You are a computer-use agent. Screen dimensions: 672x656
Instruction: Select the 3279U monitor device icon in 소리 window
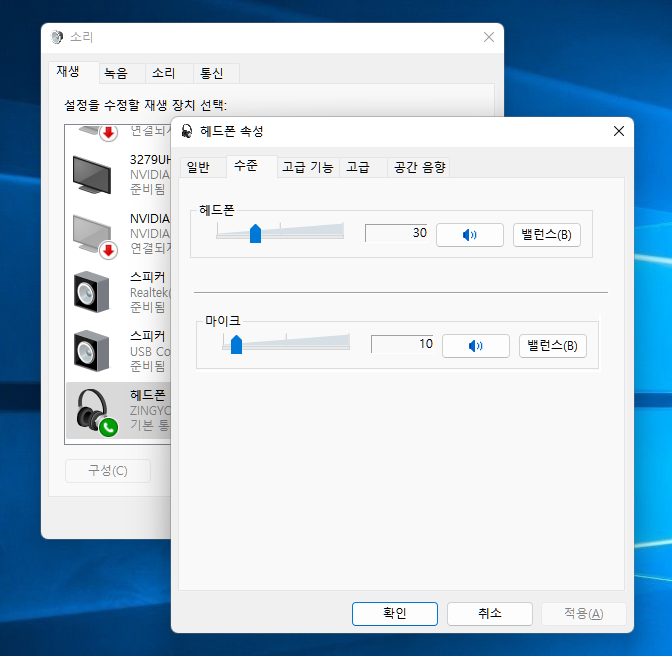92,175
